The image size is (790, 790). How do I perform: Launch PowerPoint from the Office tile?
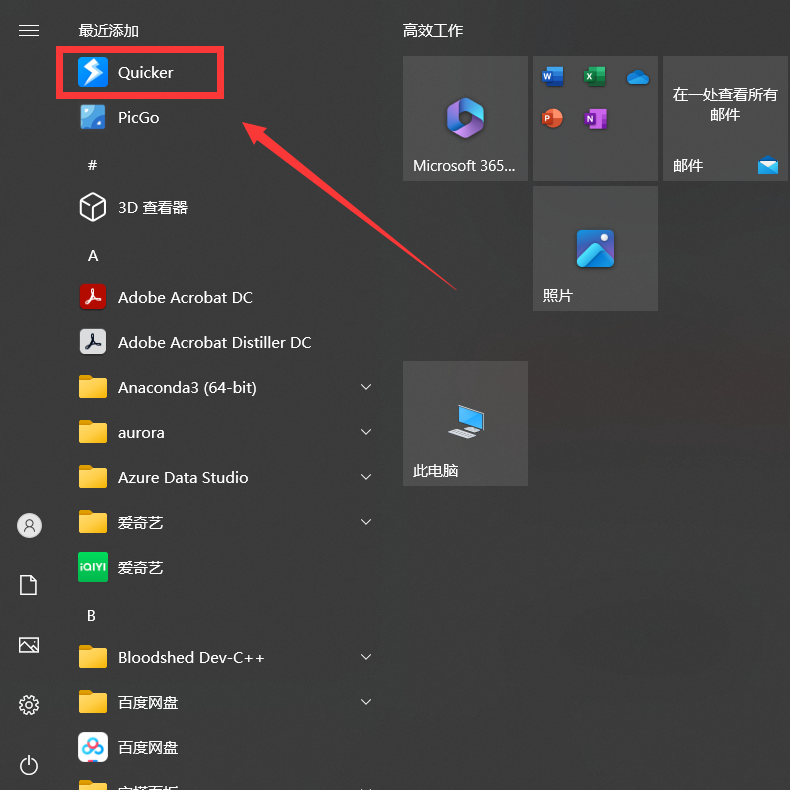(x=552, y=118)
